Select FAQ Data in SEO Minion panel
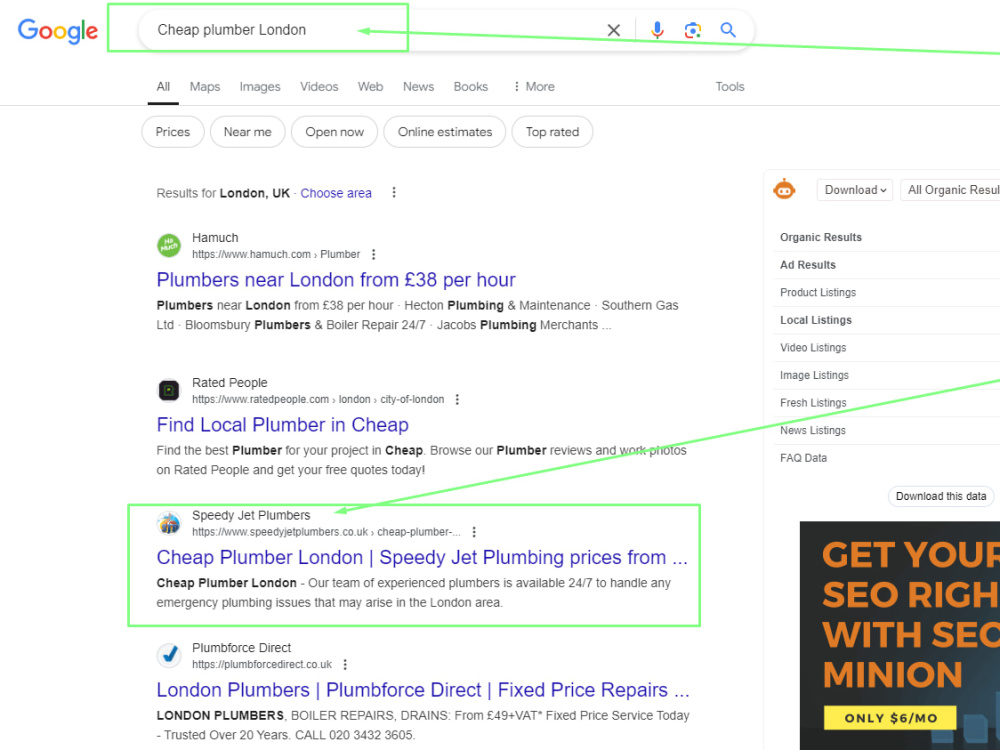The height and width of the screenshot is (750, 1000). (x=804, y=458)
